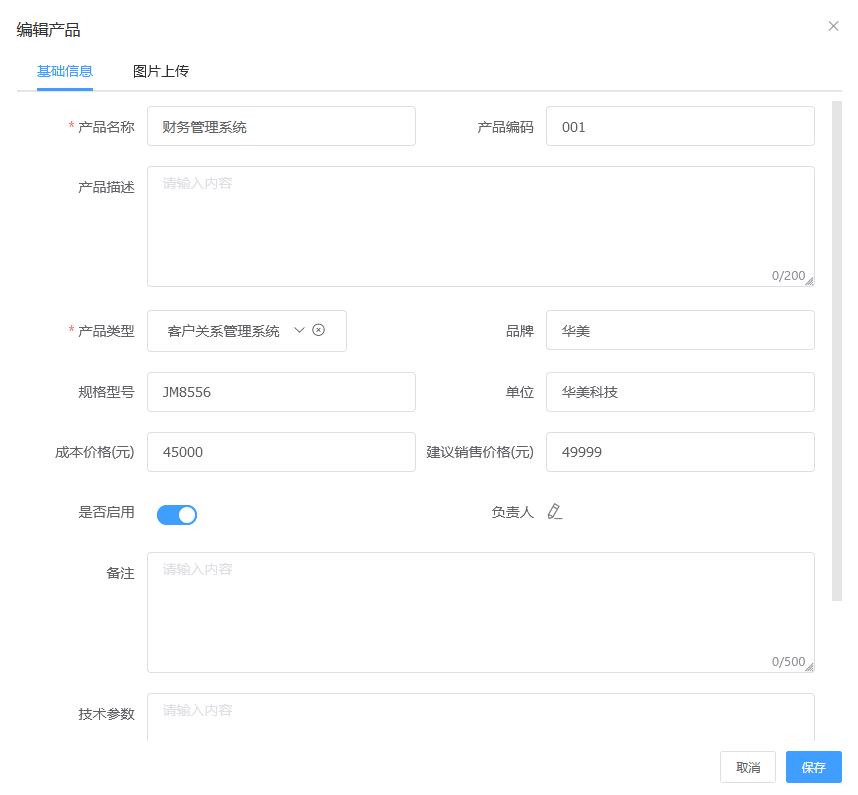Focus the 产品描述 text area
This screenshot has width=858, height=795.
coord(480,227)
